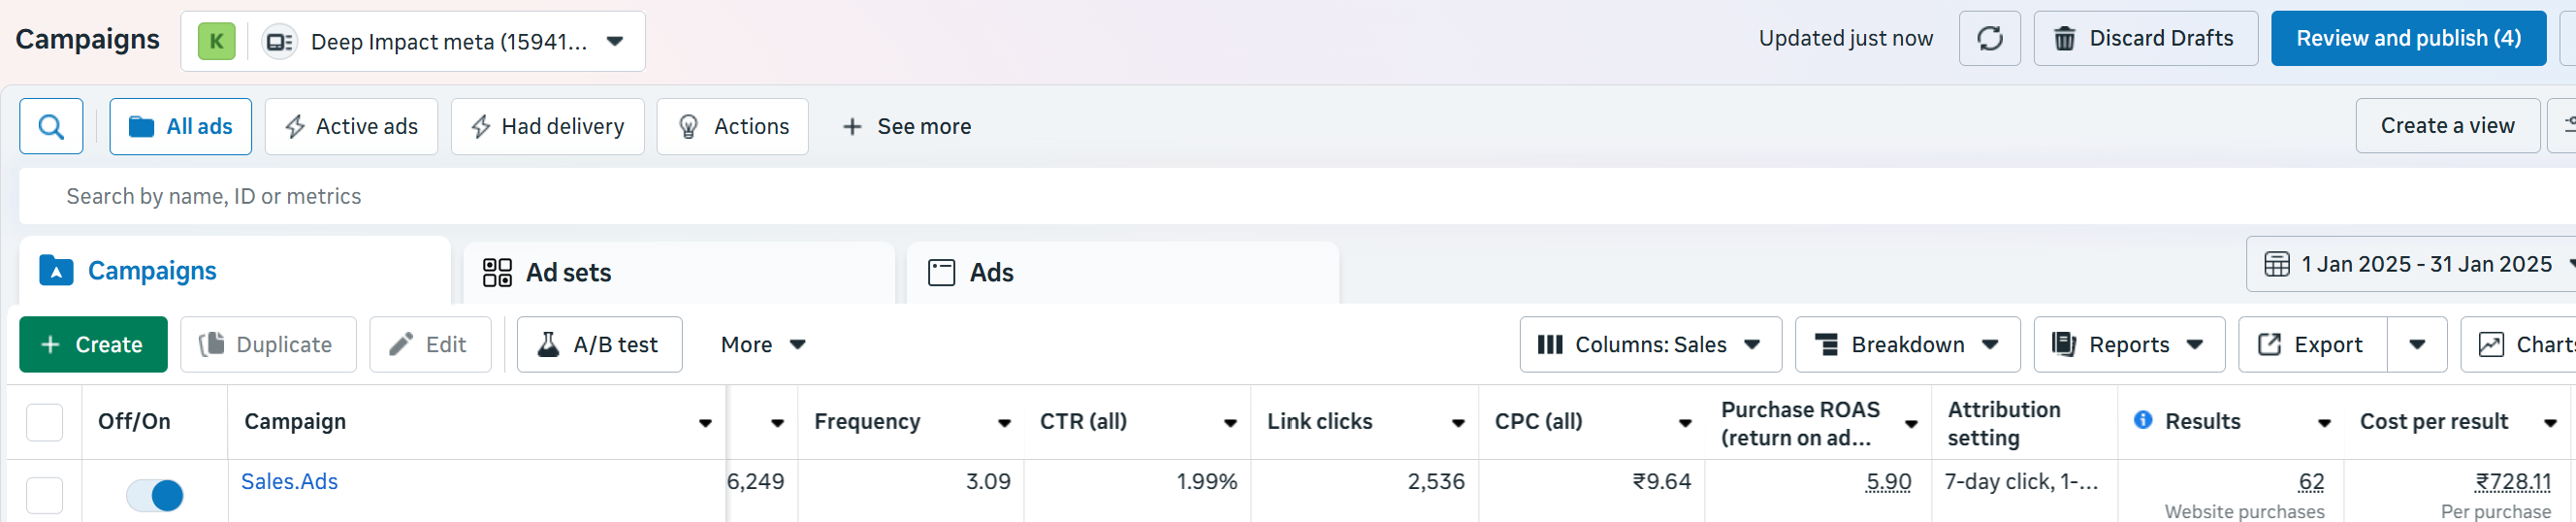Switch to the Ads tab
Viewport: 2576px width, 522px height.
click(x=1121, y=273)
